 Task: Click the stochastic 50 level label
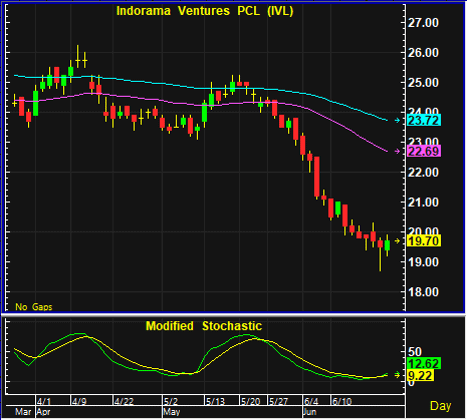tap(415, 352)
